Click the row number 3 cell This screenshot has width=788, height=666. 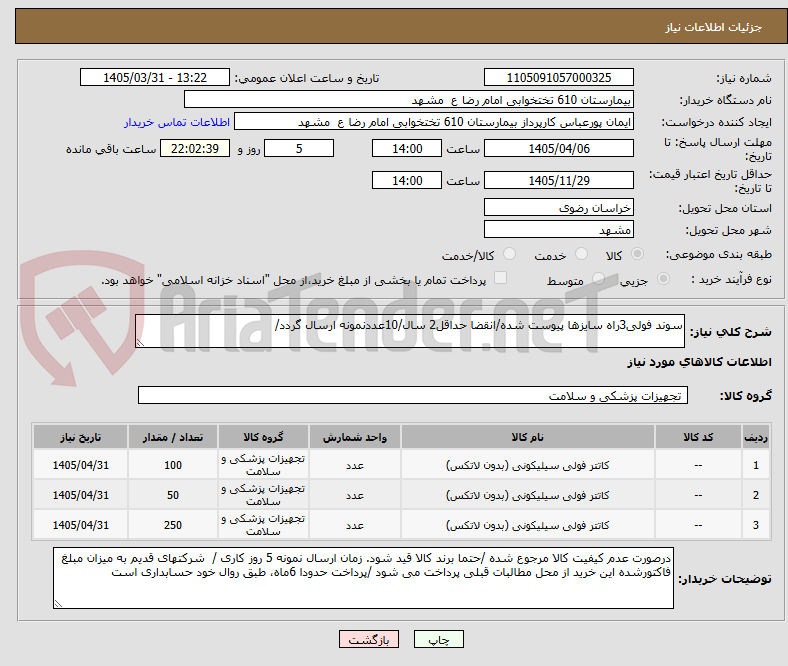coord(755,525)
